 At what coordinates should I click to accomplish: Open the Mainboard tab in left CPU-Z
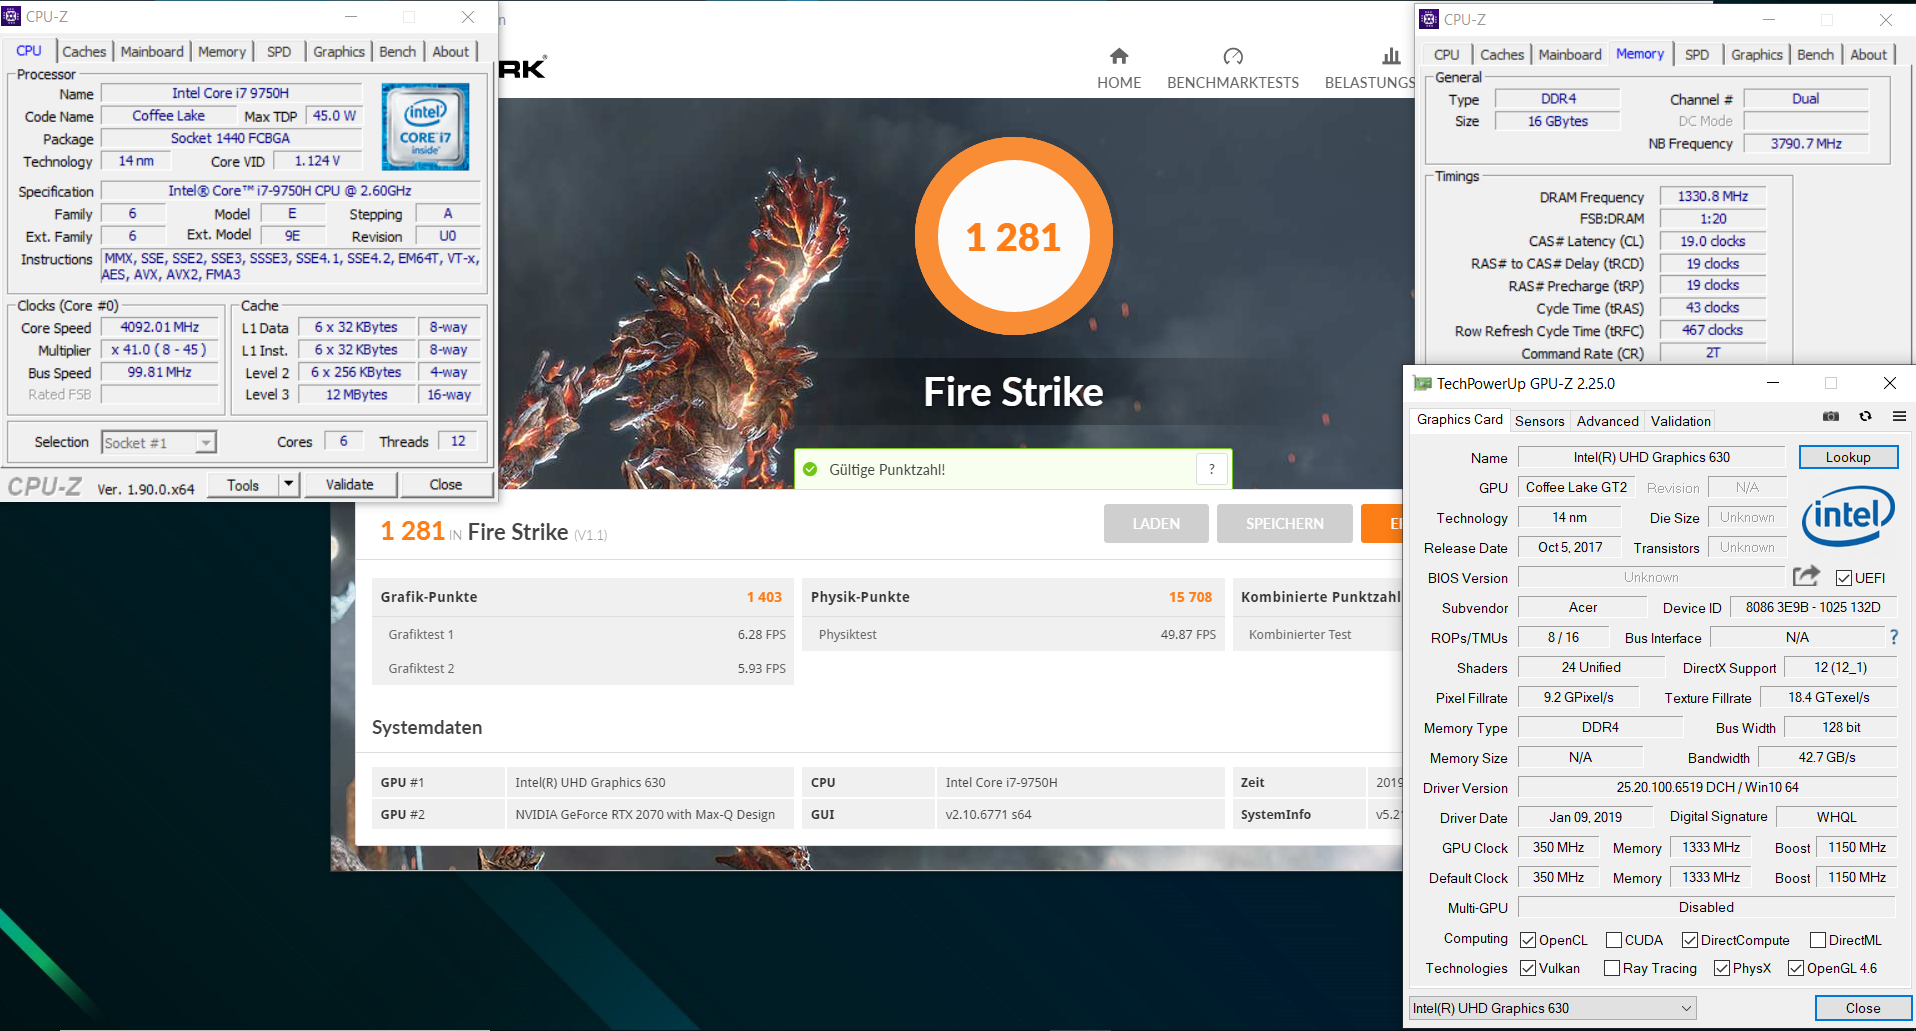(152, 52)
